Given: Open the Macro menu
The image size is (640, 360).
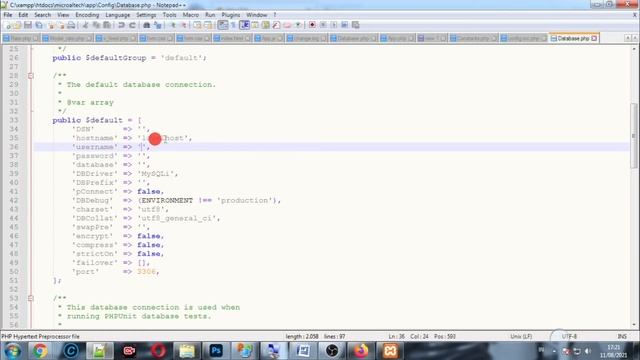Looking at the screenshot, I should (x=191, y=15).
